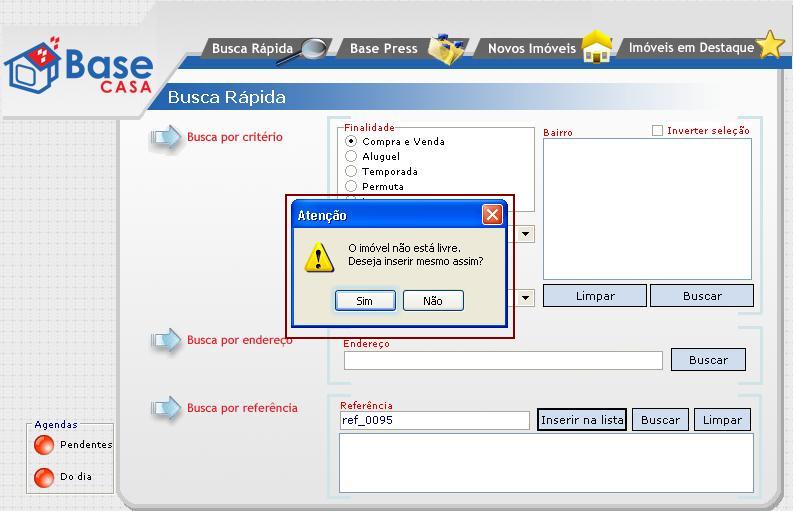Click the red Do dia agenda indicator
Image resolution: width=793 pixels, height=511 pixels.
pyautogui.click(x=44, y=477)
